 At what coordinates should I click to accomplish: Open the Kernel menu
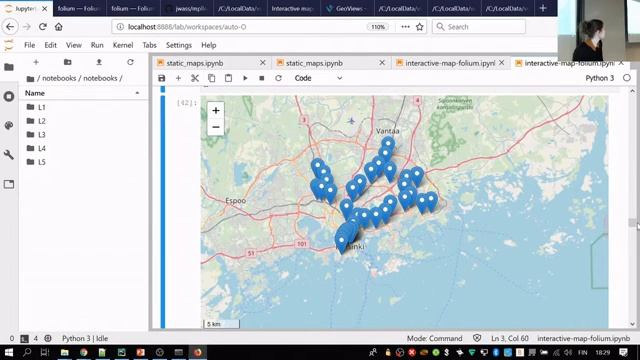(123, 45)
